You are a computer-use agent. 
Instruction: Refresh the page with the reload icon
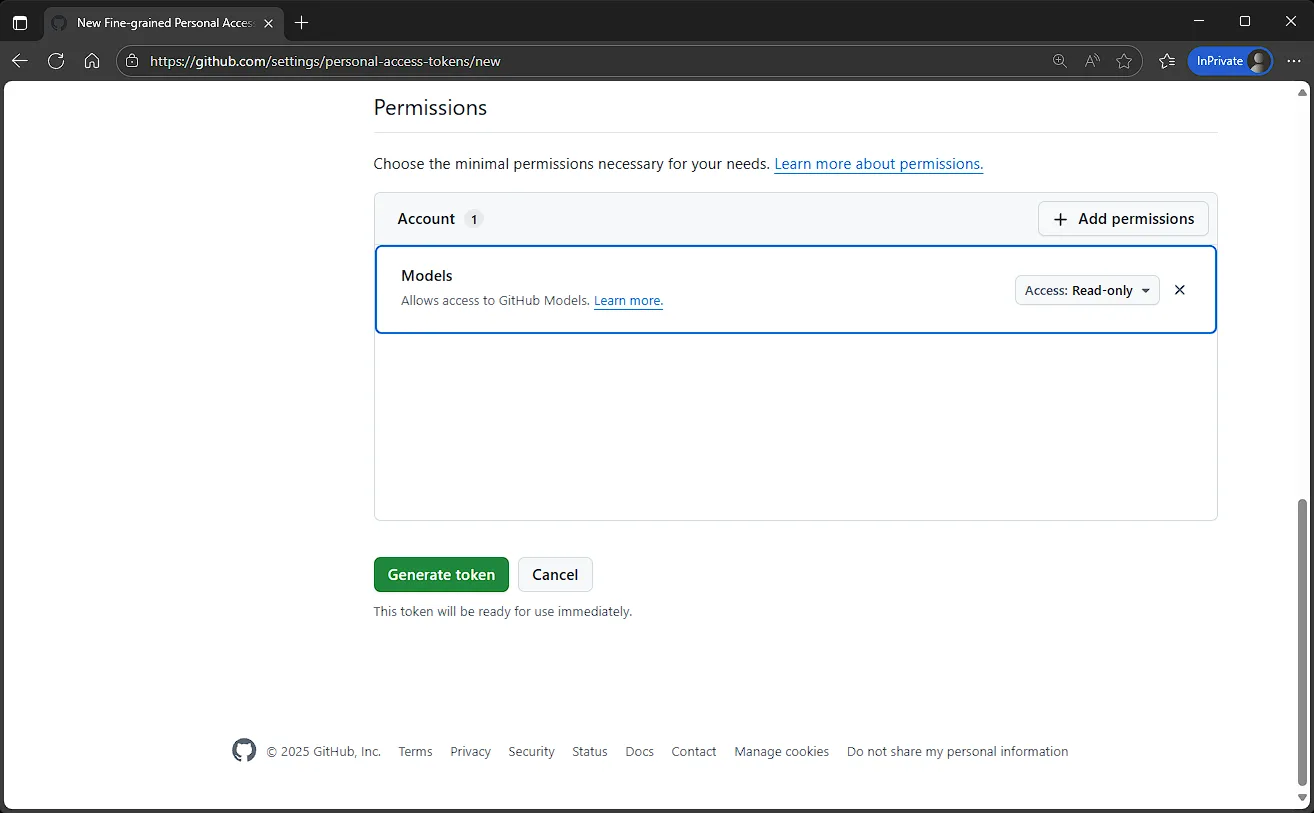[x=56, y=61]
